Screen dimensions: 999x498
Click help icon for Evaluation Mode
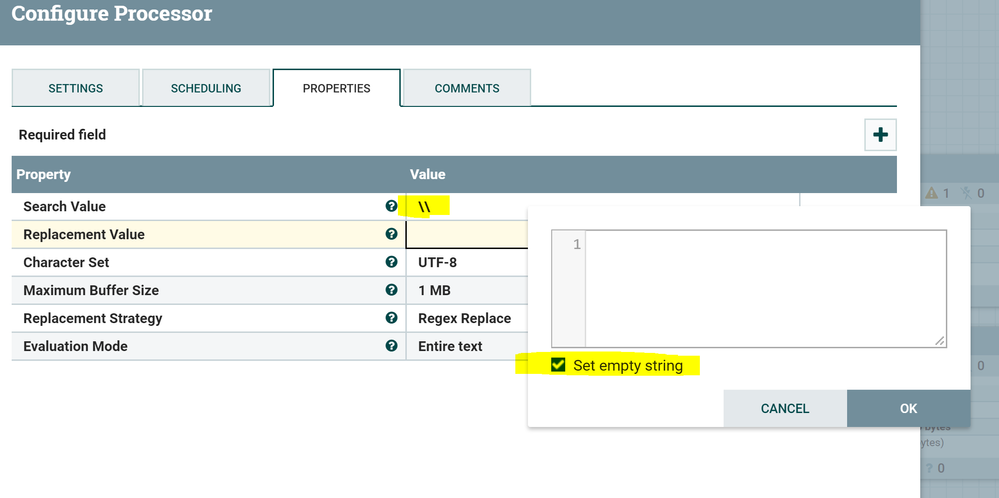(x=391, y=346)
